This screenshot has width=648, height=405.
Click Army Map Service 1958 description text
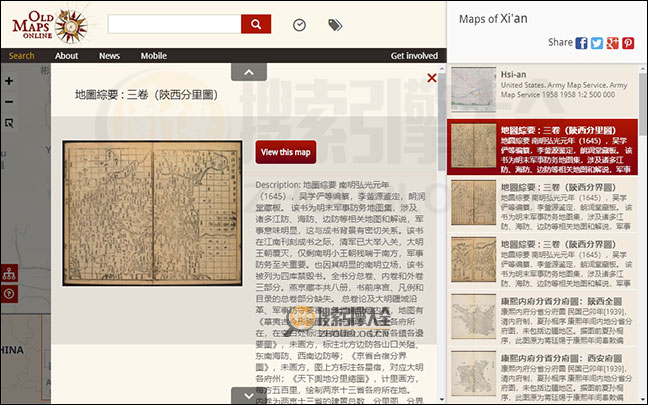[x=564, y=90]
